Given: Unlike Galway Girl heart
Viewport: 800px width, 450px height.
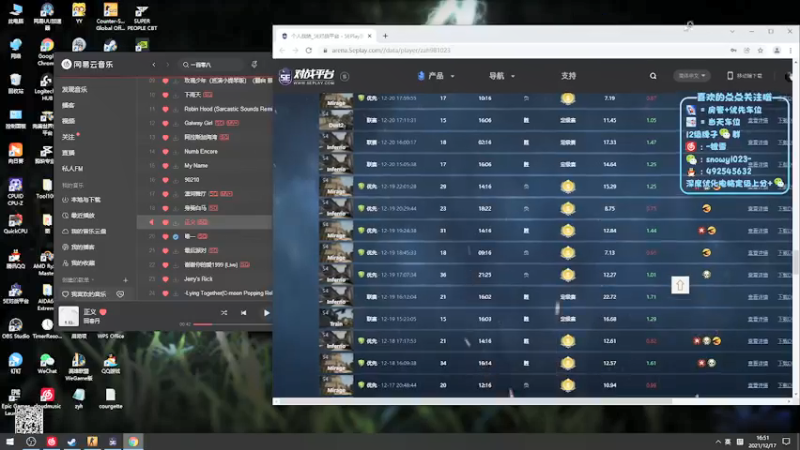Looking at the screenshot, I should click(165, 123).
